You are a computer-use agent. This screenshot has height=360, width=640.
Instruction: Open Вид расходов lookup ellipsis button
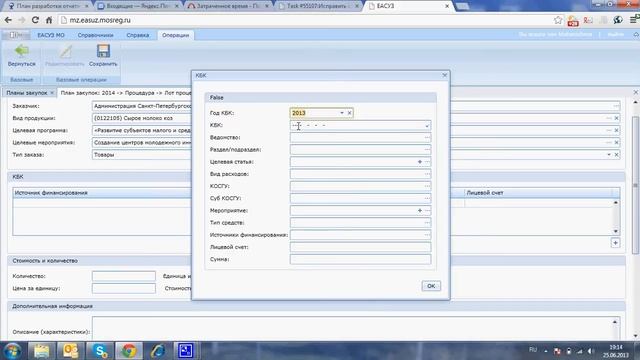[427, 174]
